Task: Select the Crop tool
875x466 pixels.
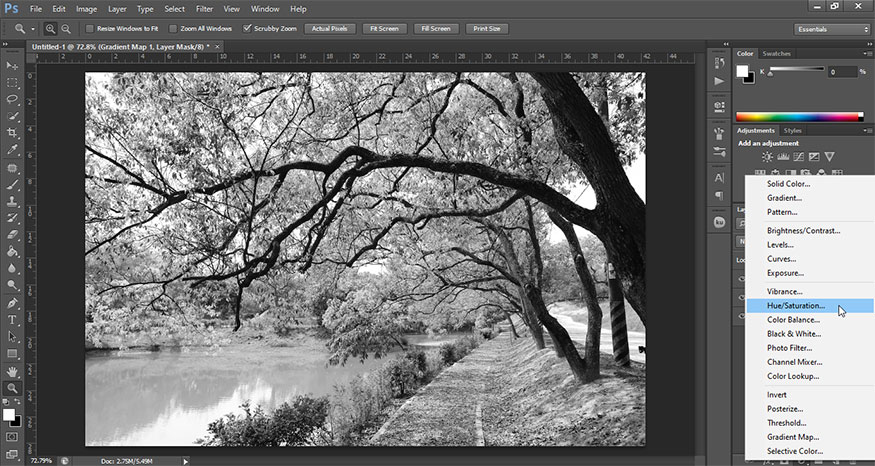Action: (12, 133)
